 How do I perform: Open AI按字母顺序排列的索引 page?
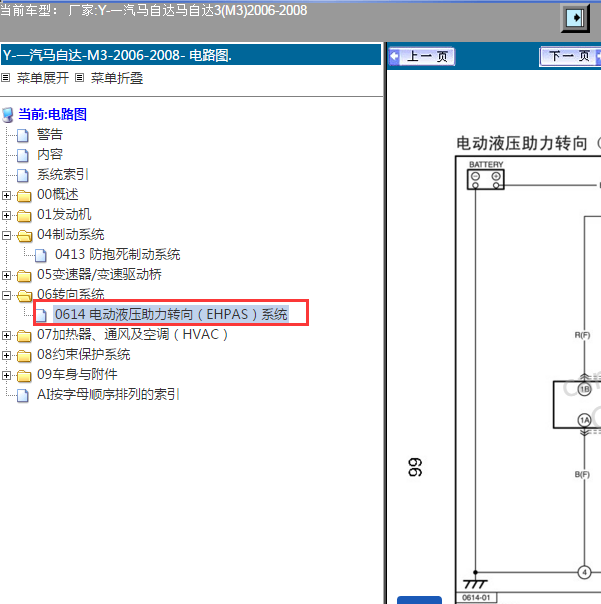click(108, 395)
